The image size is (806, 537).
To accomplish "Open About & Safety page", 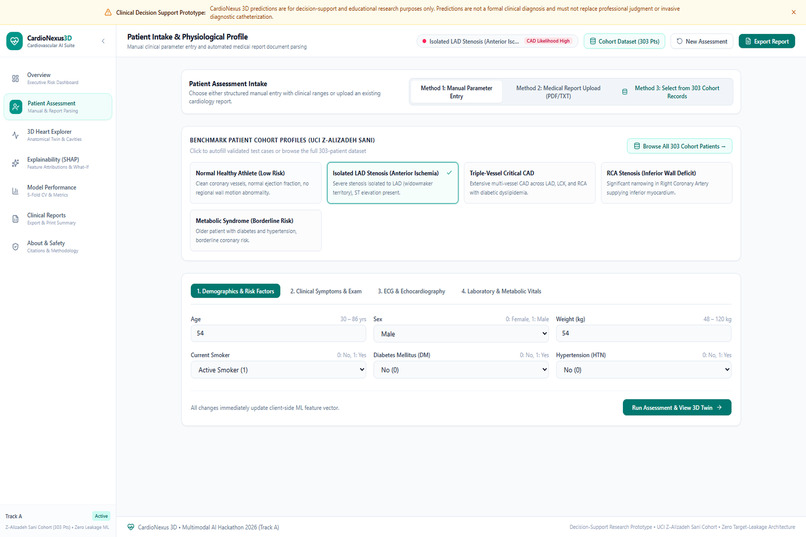I will click(x=58, y=247).
